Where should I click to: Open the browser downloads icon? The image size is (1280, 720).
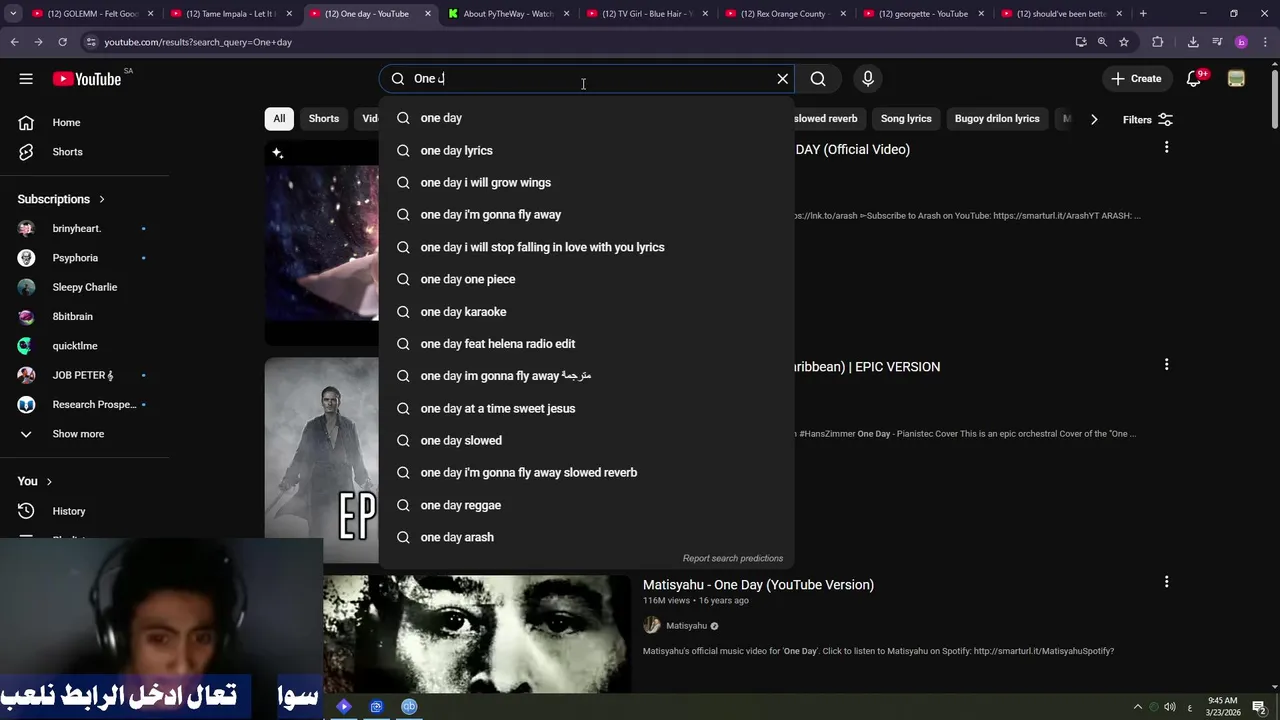[1193, 42]
